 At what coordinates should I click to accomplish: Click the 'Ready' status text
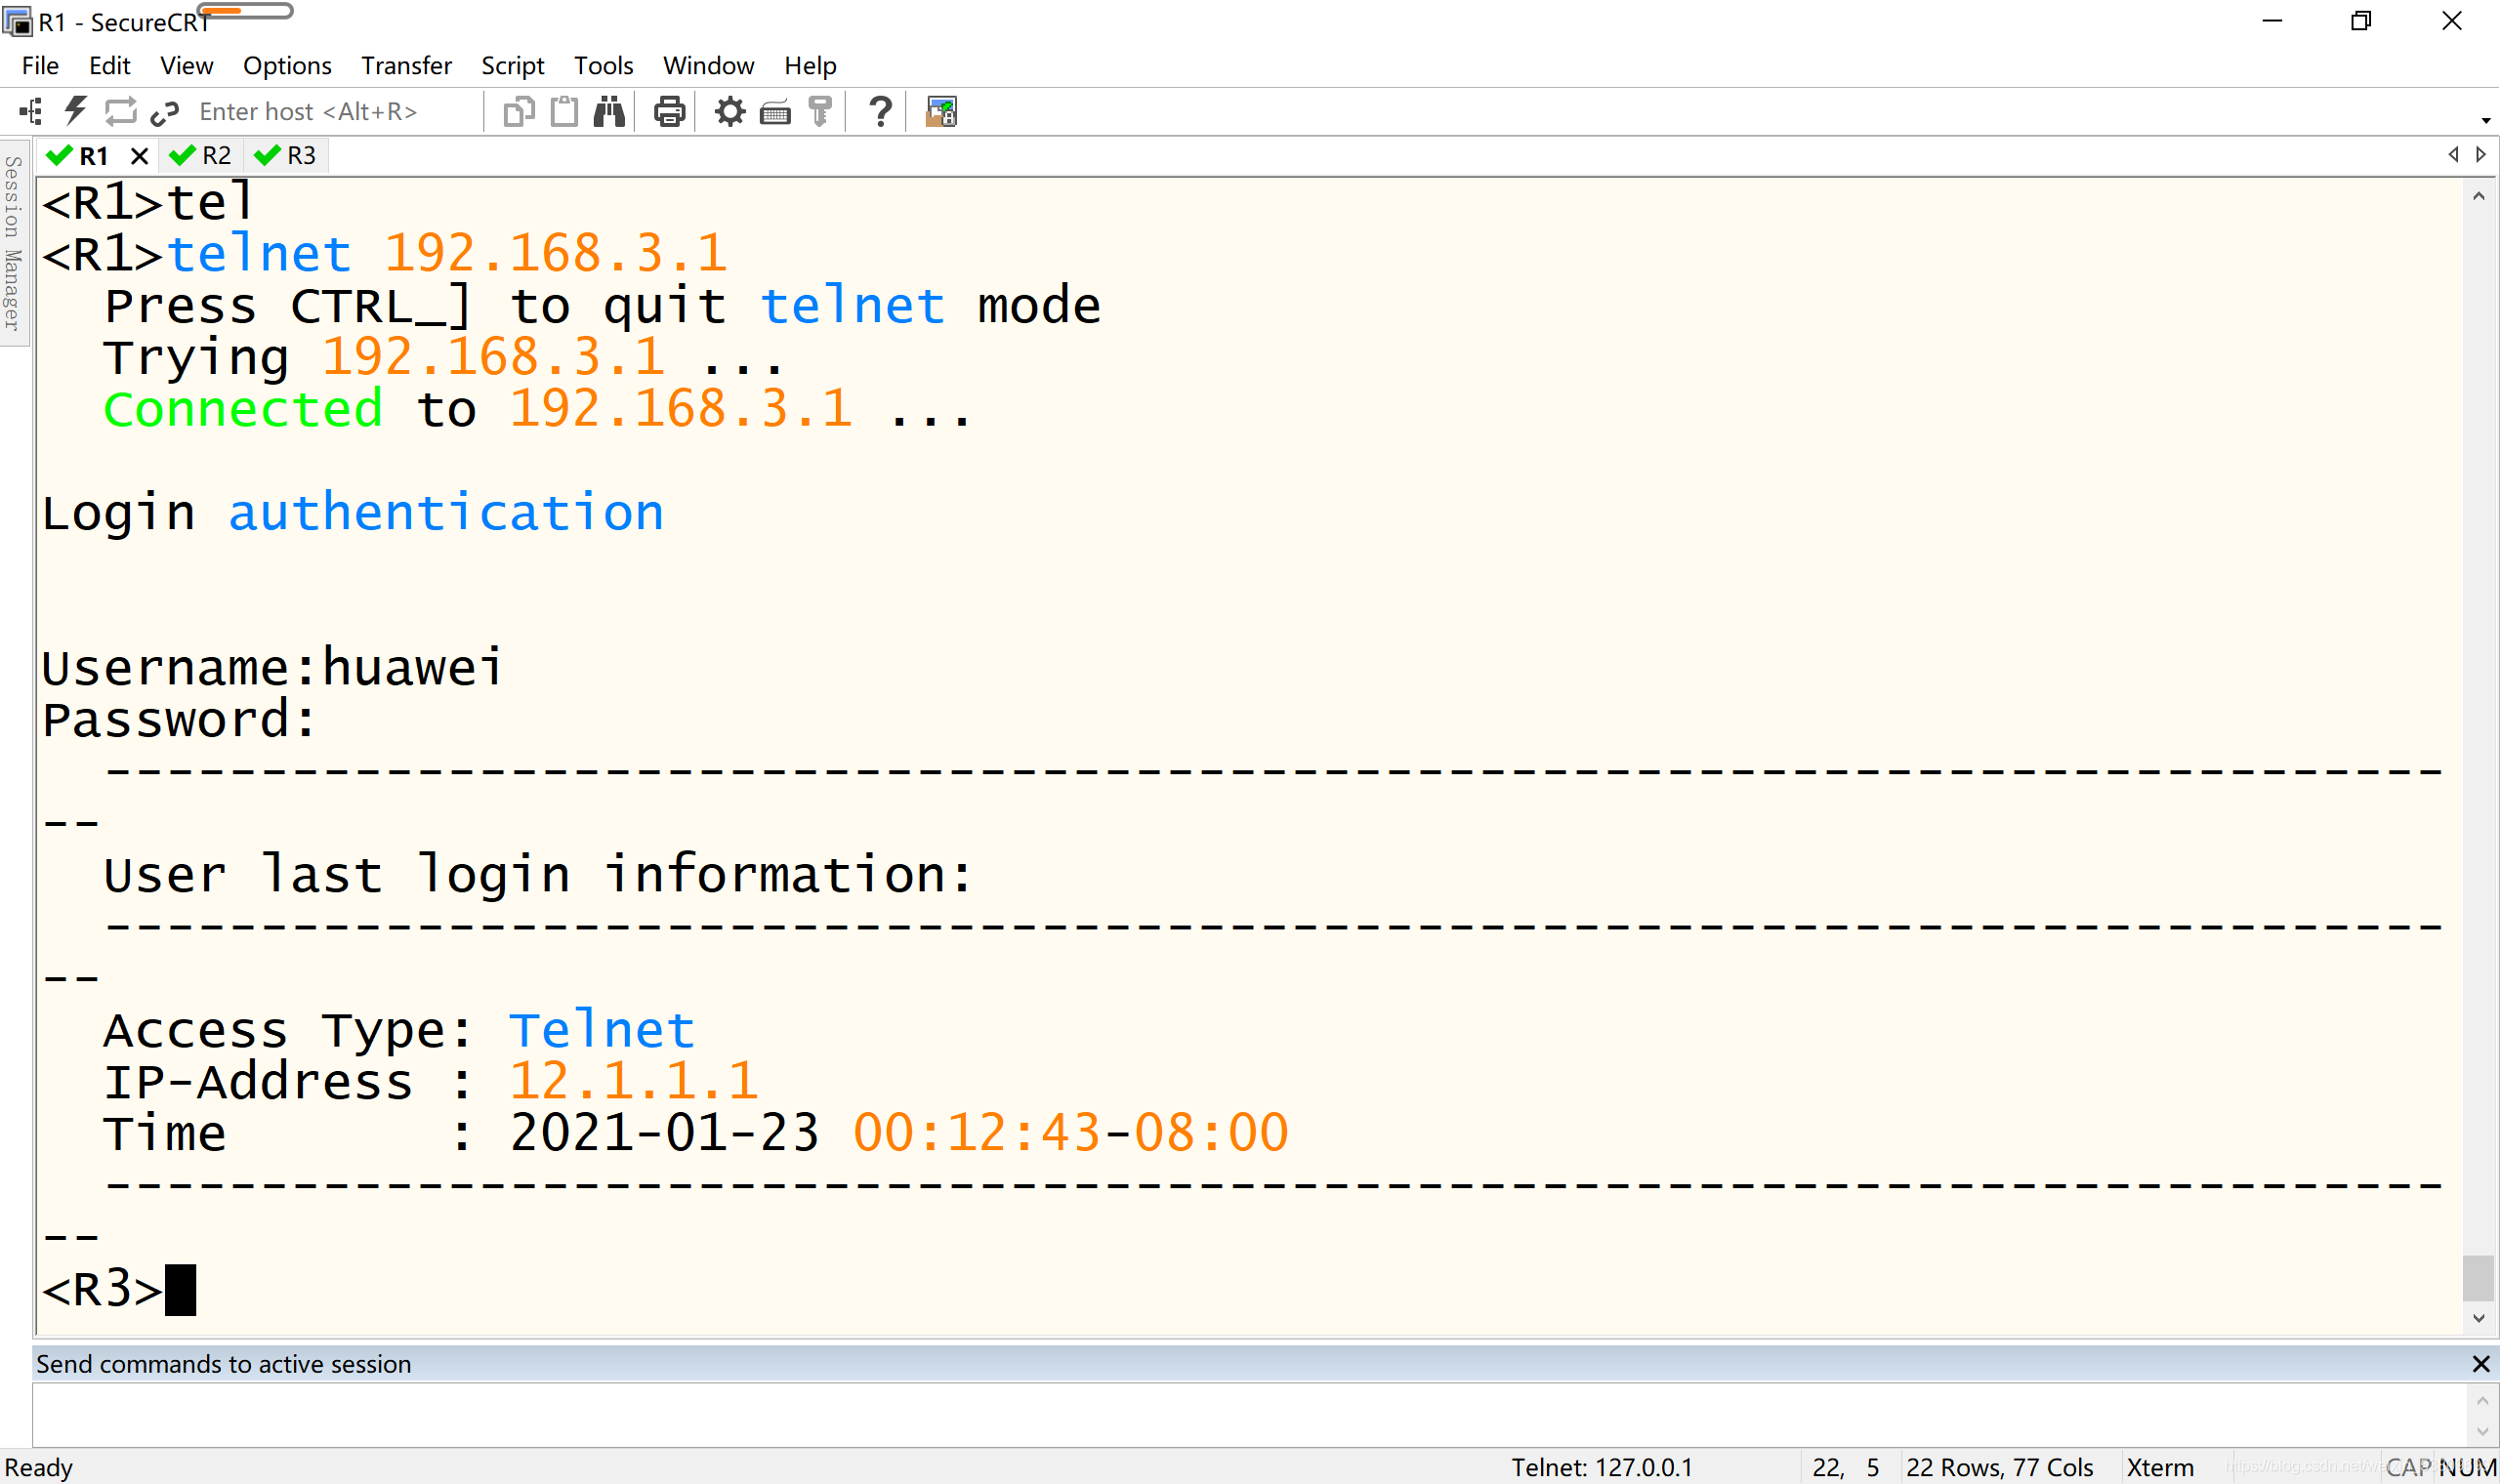tap(39, 1467)
